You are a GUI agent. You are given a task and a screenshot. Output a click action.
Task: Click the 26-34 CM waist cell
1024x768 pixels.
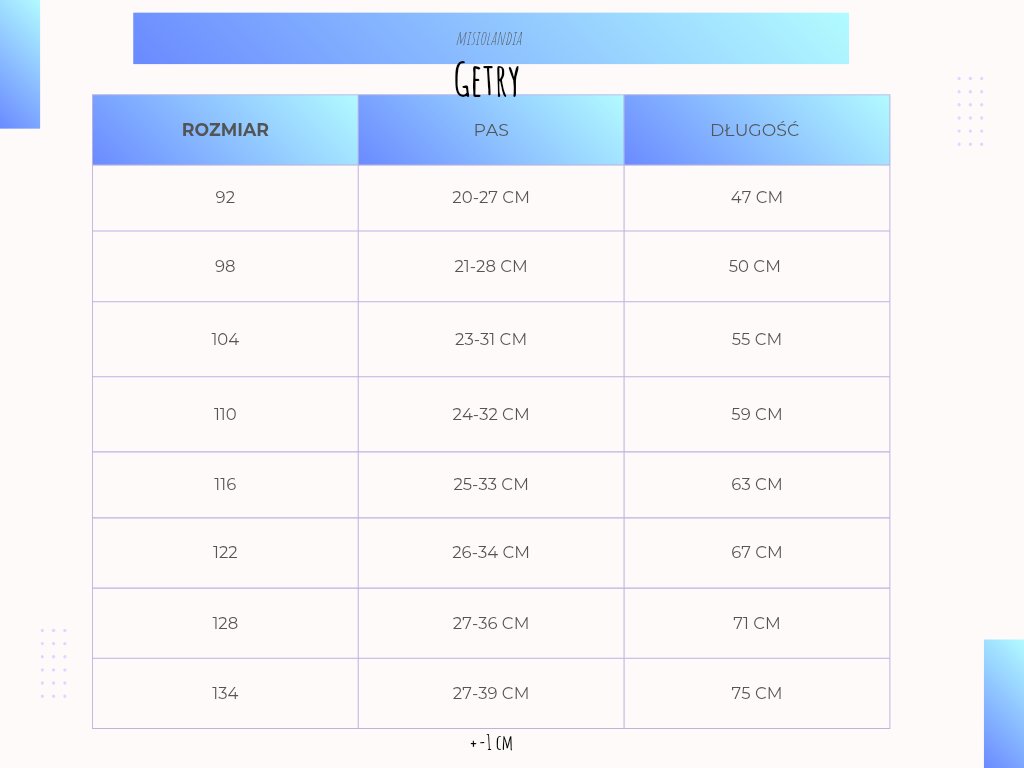point(491,552)
